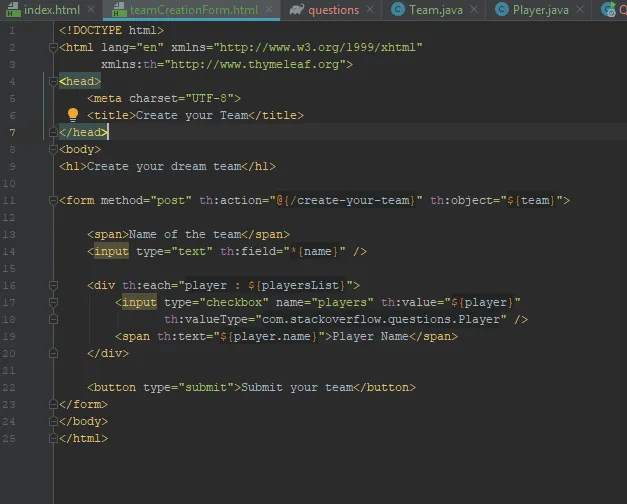Image resolution: width=627 pixels, height=504 pixels.
Task: Close the Team.java tab
Action: [474, 9]
